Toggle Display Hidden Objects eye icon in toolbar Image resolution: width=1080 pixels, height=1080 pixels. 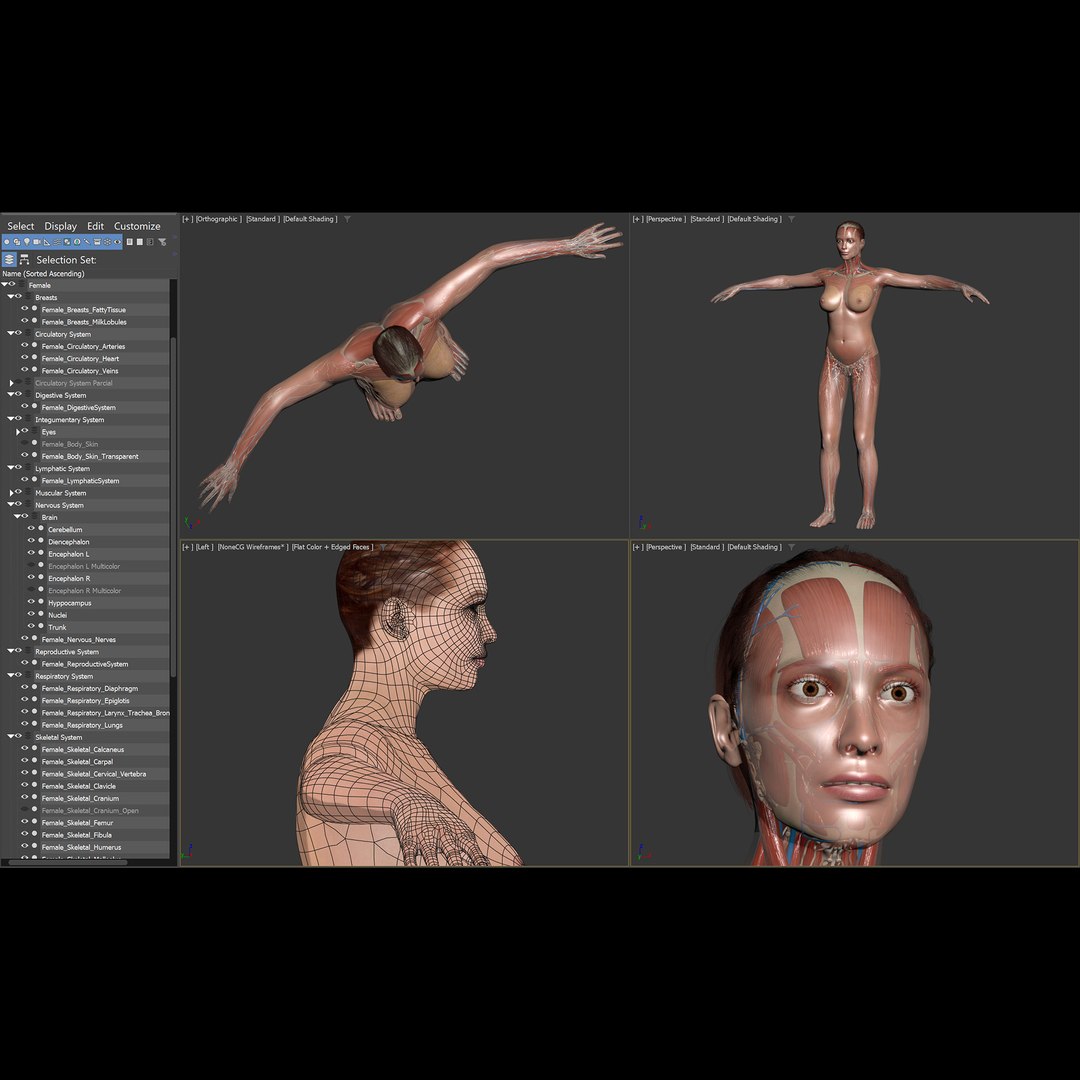[x=118, y=242]
